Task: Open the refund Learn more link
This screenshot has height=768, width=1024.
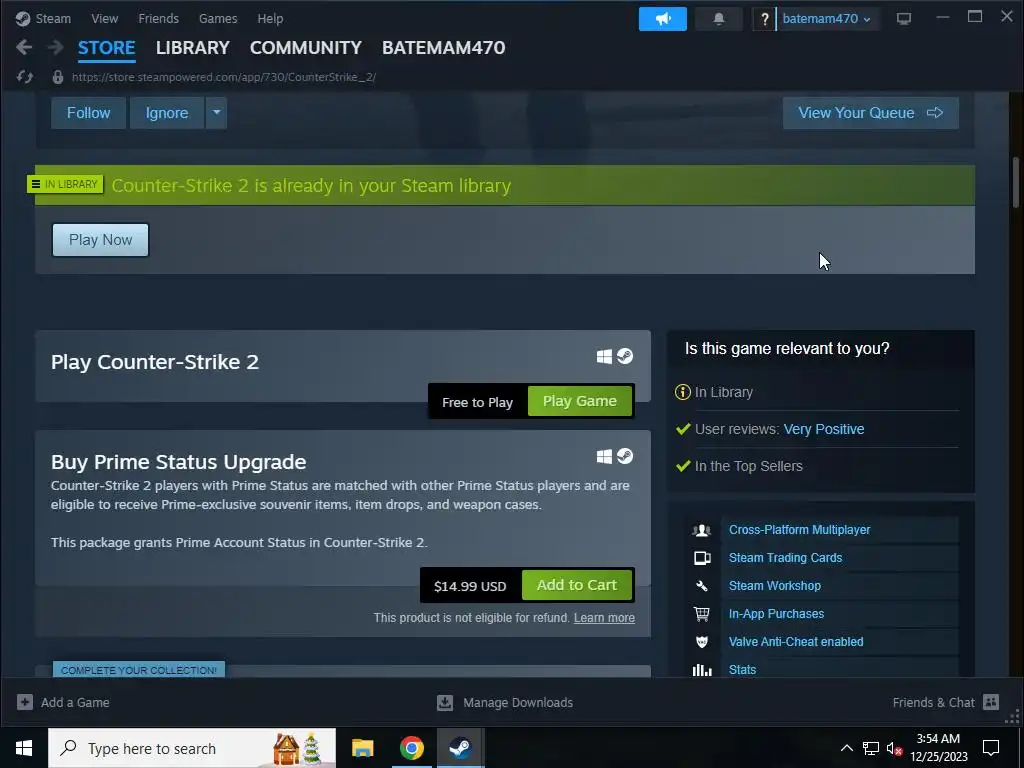Action: tap(604, 618)
